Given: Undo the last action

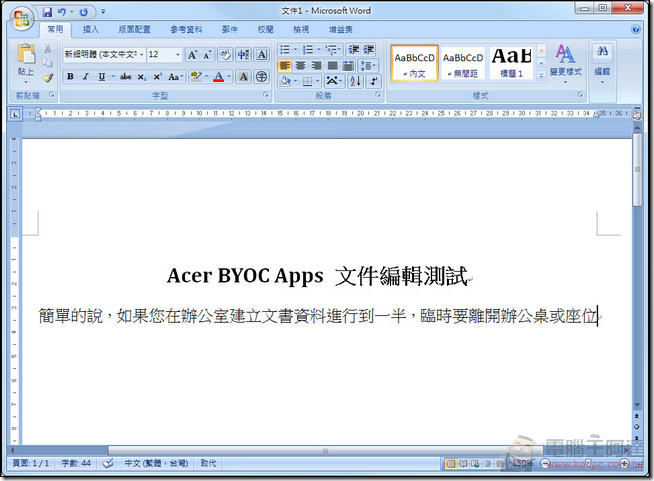Looking at the screenshot, I should pos(62,12).
